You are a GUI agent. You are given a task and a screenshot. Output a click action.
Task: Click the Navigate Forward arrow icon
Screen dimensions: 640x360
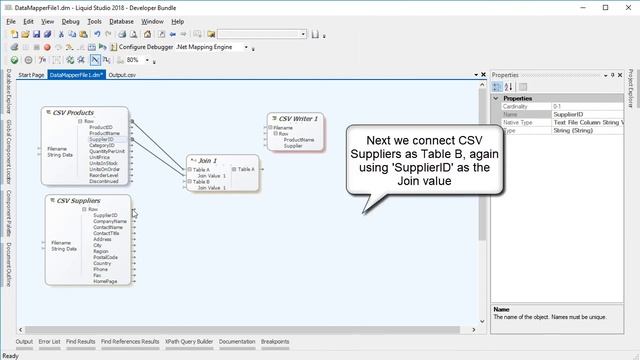click(184, 34)
